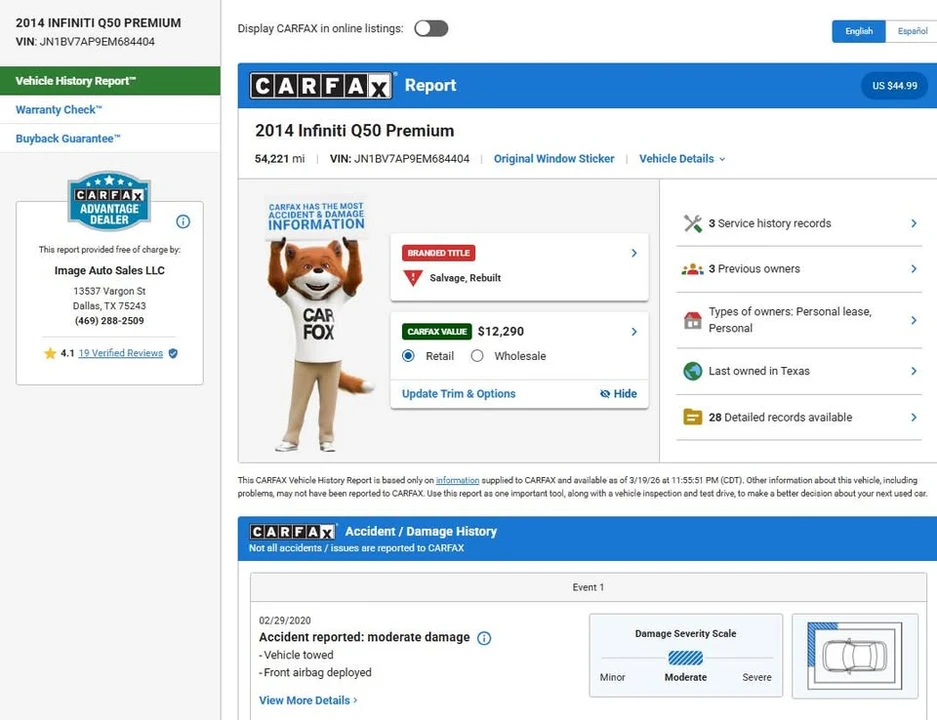Switch language to Español
Viewport: 937px width, 720px height.
click(912, 31)
